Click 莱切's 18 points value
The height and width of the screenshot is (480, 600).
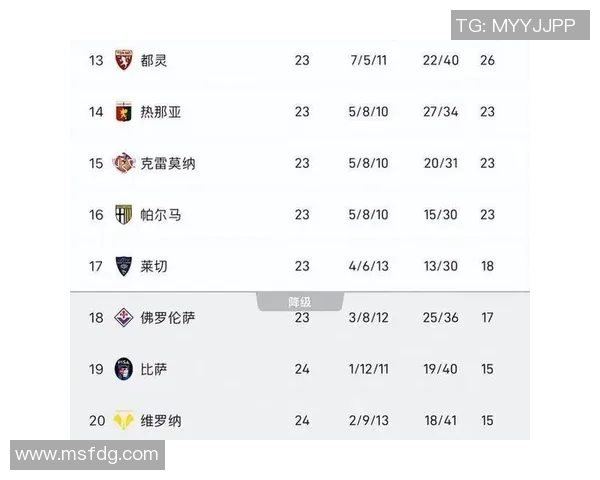(487, 266)
